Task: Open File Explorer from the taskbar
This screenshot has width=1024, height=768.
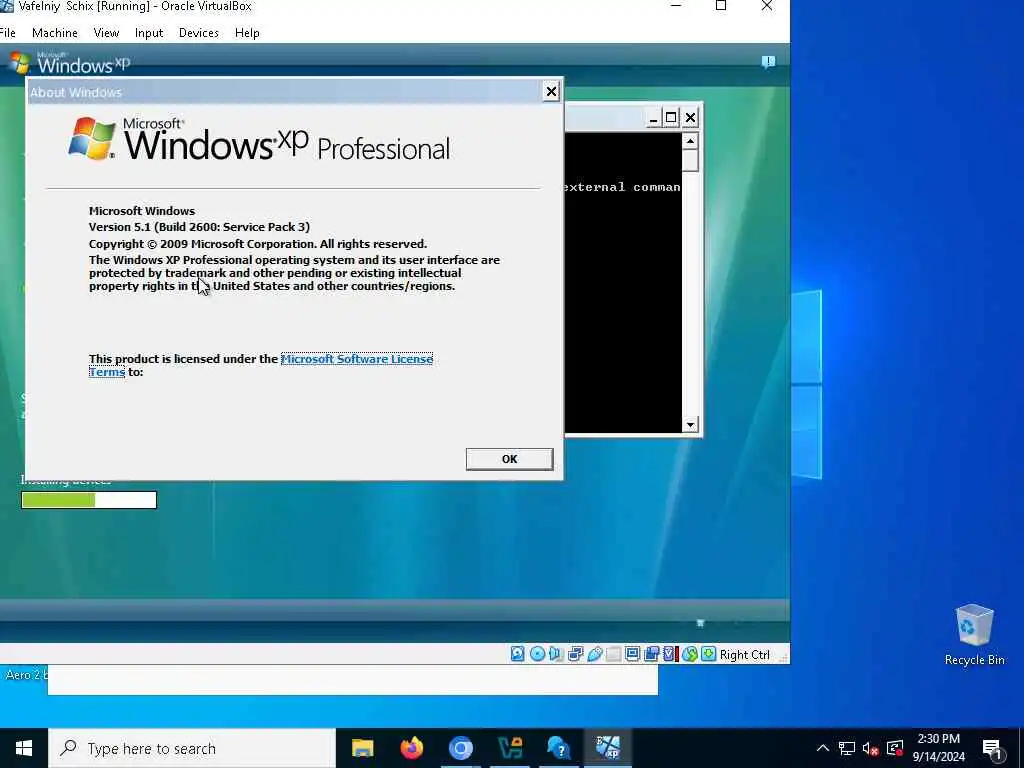Action: [x=362, y=748]
